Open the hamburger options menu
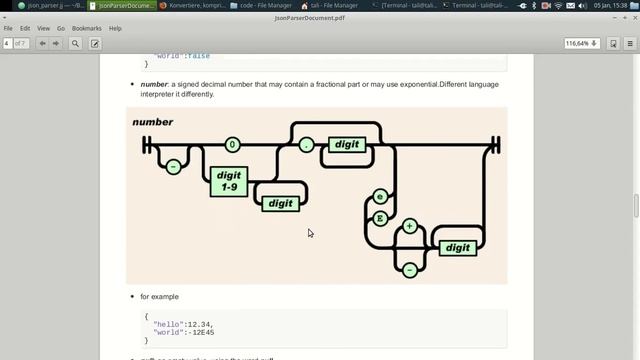Screen dimensions: 640x360 [x=630, y=43]
